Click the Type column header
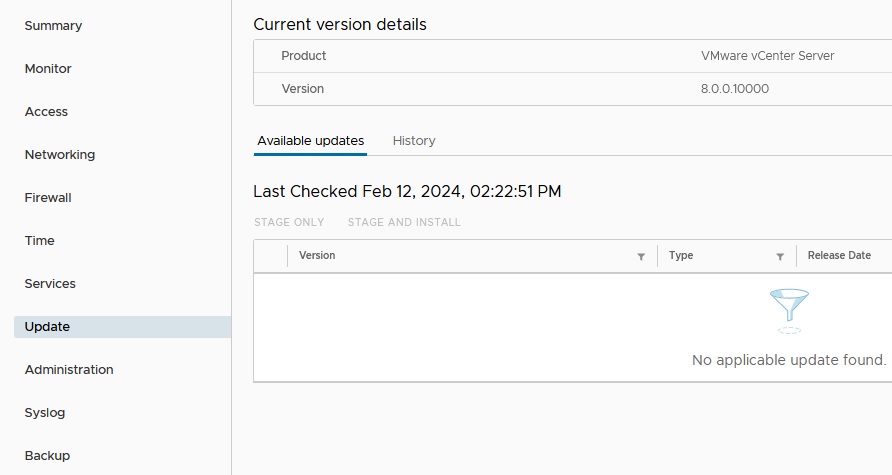The width and height of the screenshot is (892, 475). tap(681, 256)
